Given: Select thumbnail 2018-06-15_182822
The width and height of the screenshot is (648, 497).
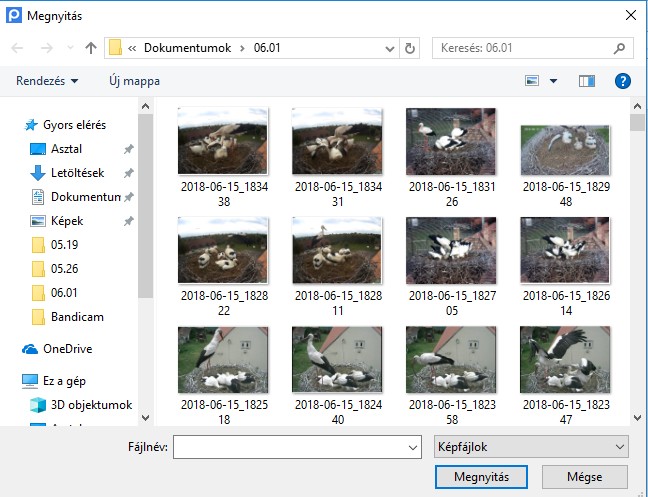Looking at the screenshot, I should (223, 250).
